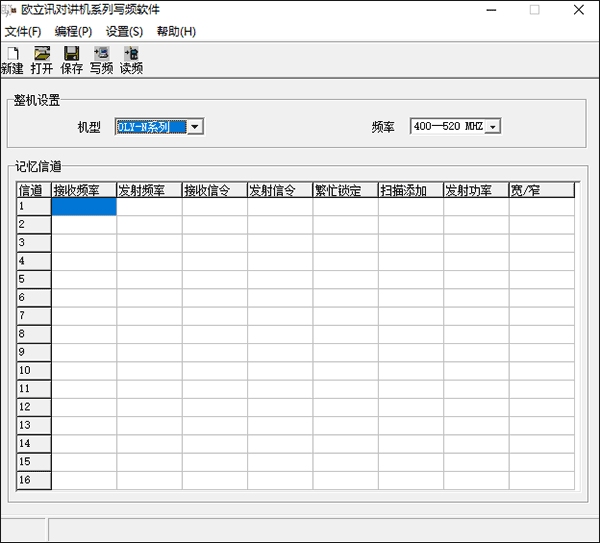Close the 欧立讯 programming window
This screenshot has height=543, width=600.
(579, 10)
